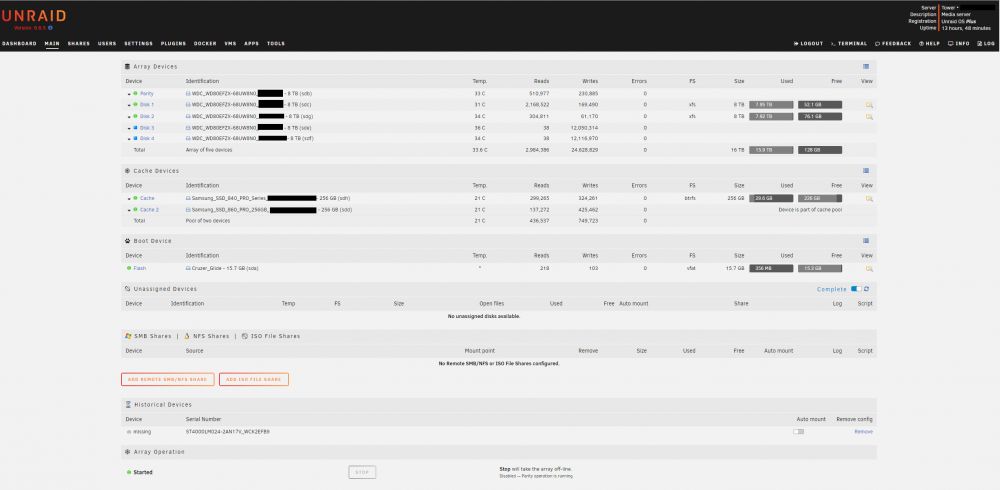Click the Parity disk drive icon
The height and width of the screenshot is (490, 1000).
click(188, 94)
